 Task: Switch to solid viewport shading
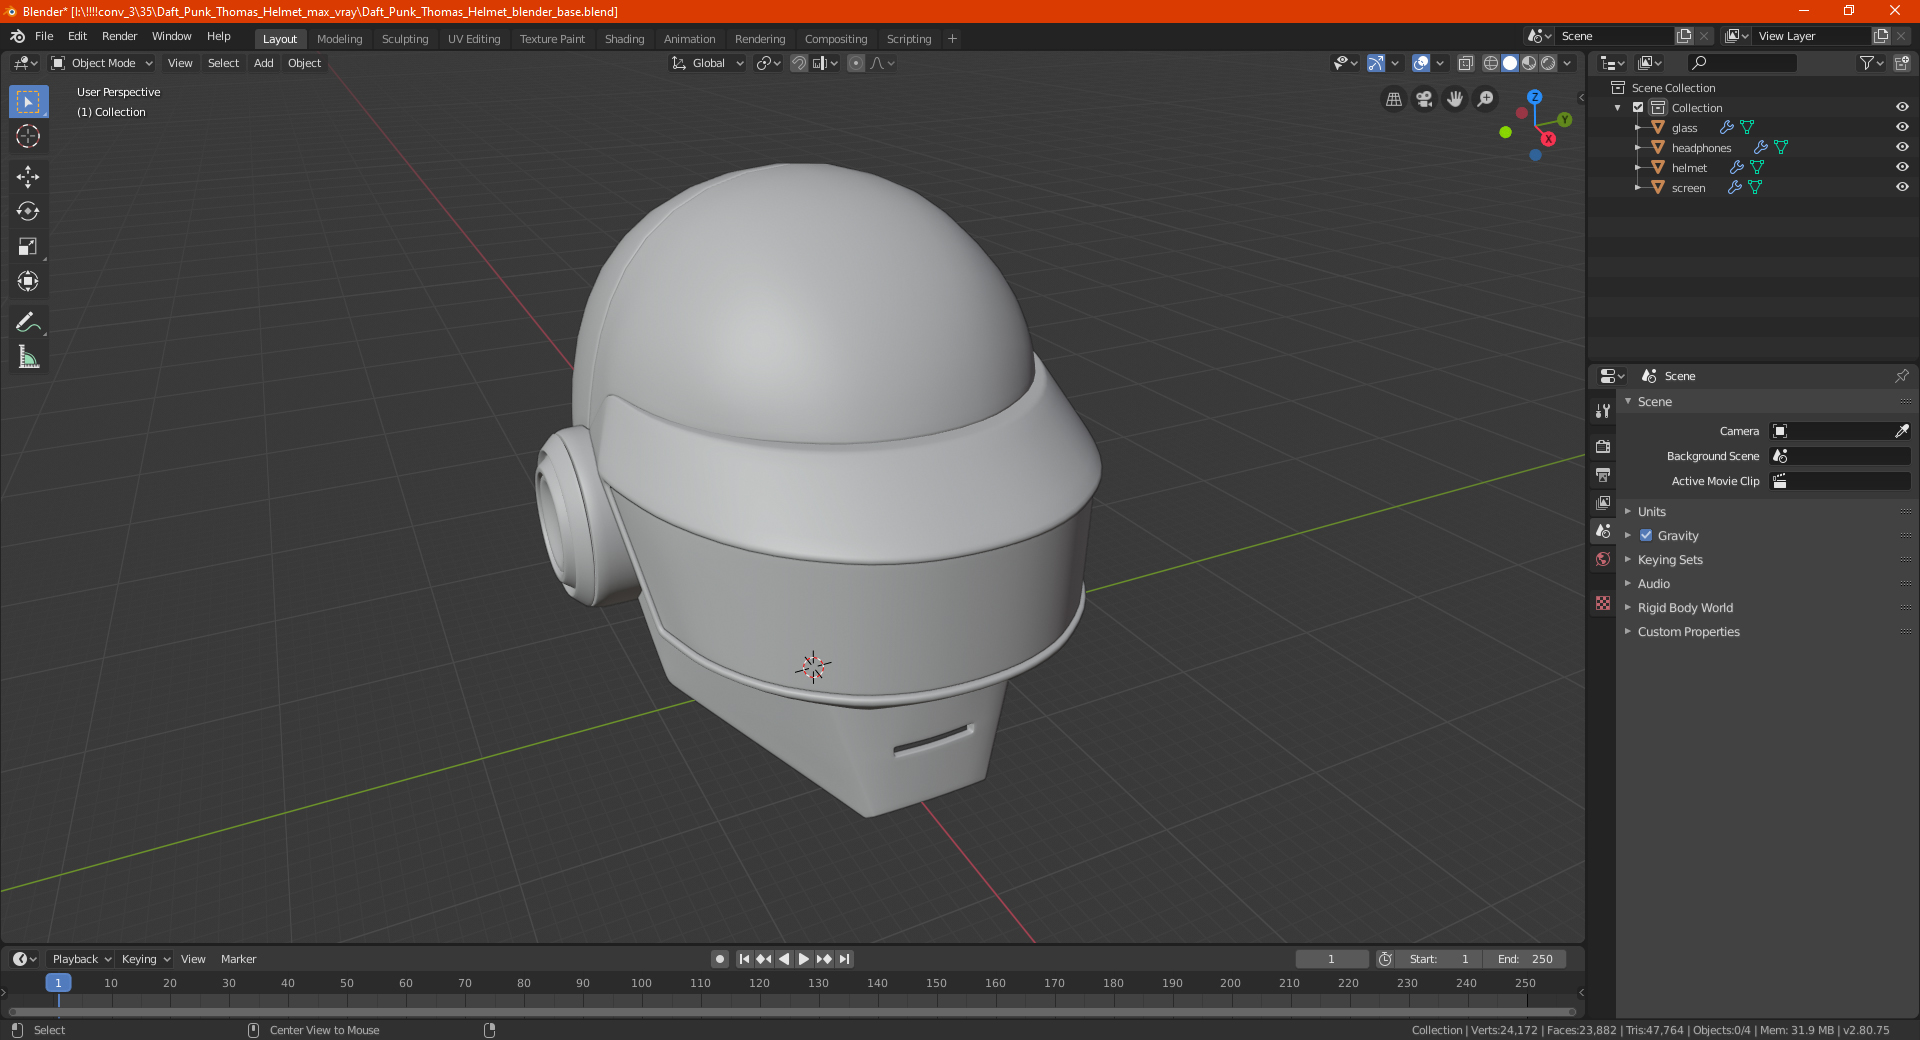(1510, 63)
